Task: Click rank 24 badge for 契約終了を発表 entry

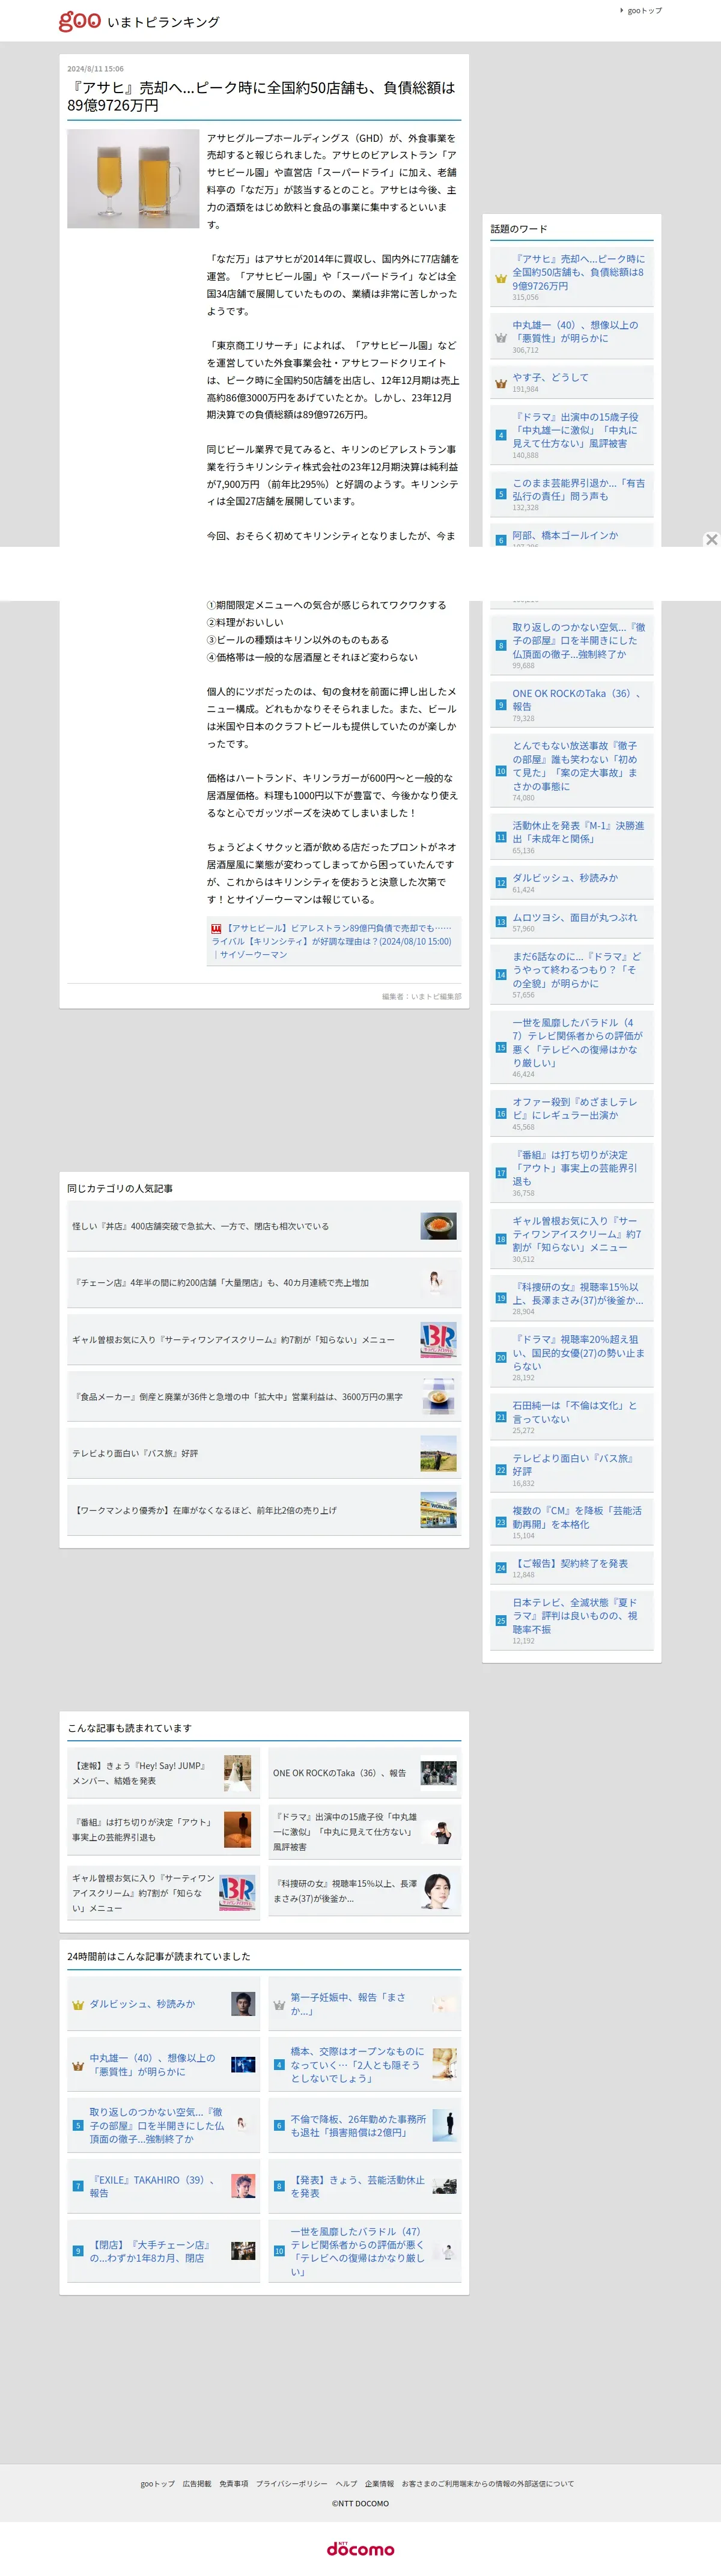Action: pos(501,1568)
